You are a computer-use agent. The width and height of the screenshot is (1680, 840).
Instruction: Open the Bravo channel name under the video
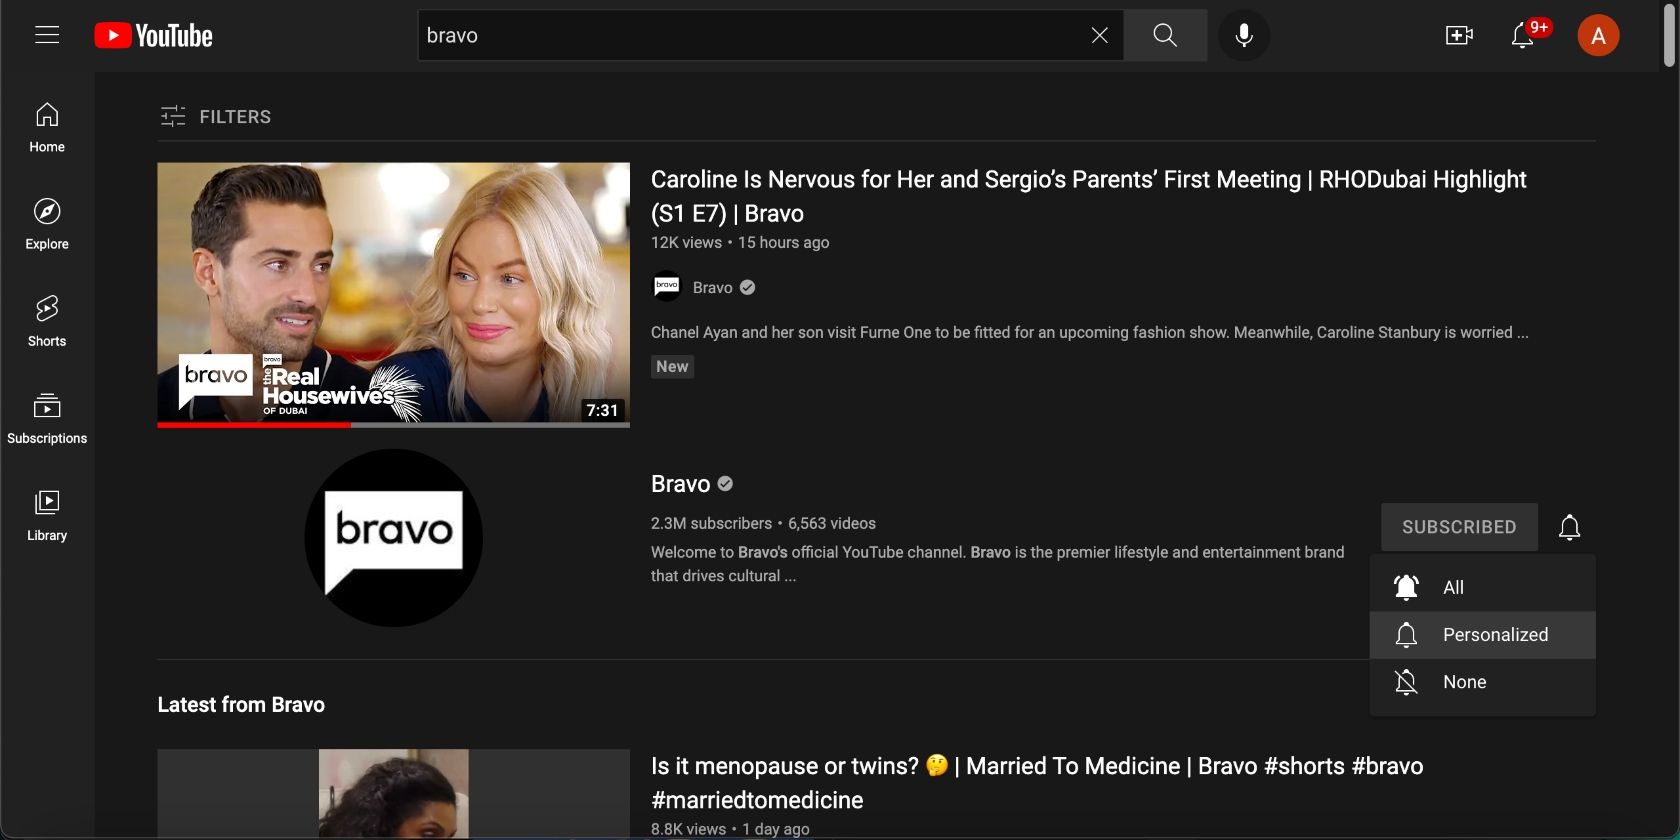pyautogui.click(x=712, y=287)
